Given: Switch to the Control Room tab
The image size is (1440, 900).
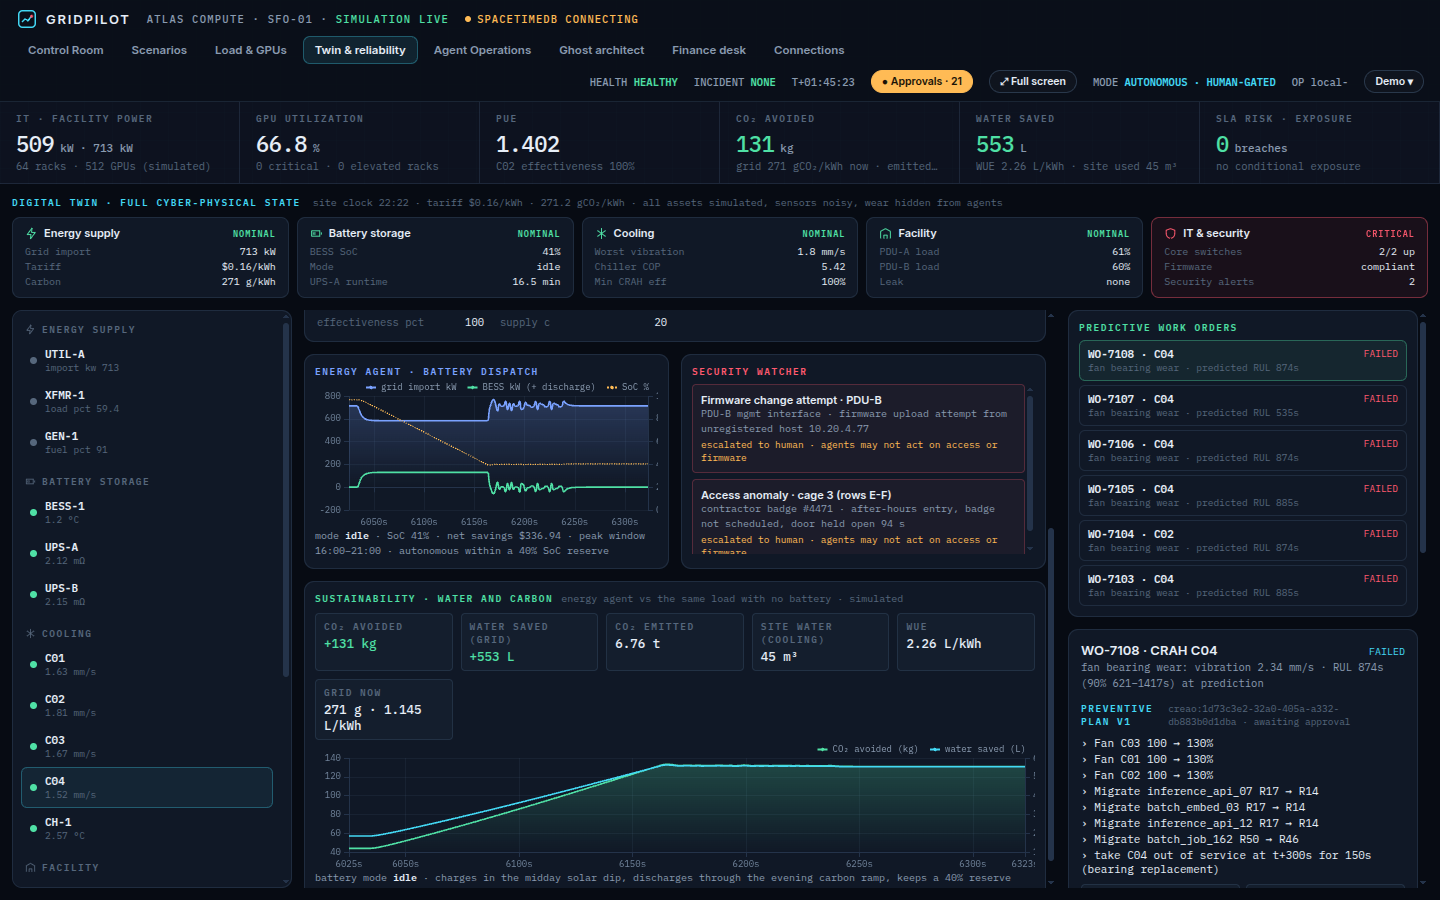Looking at the screenshot, I should [x=66, y=50].
